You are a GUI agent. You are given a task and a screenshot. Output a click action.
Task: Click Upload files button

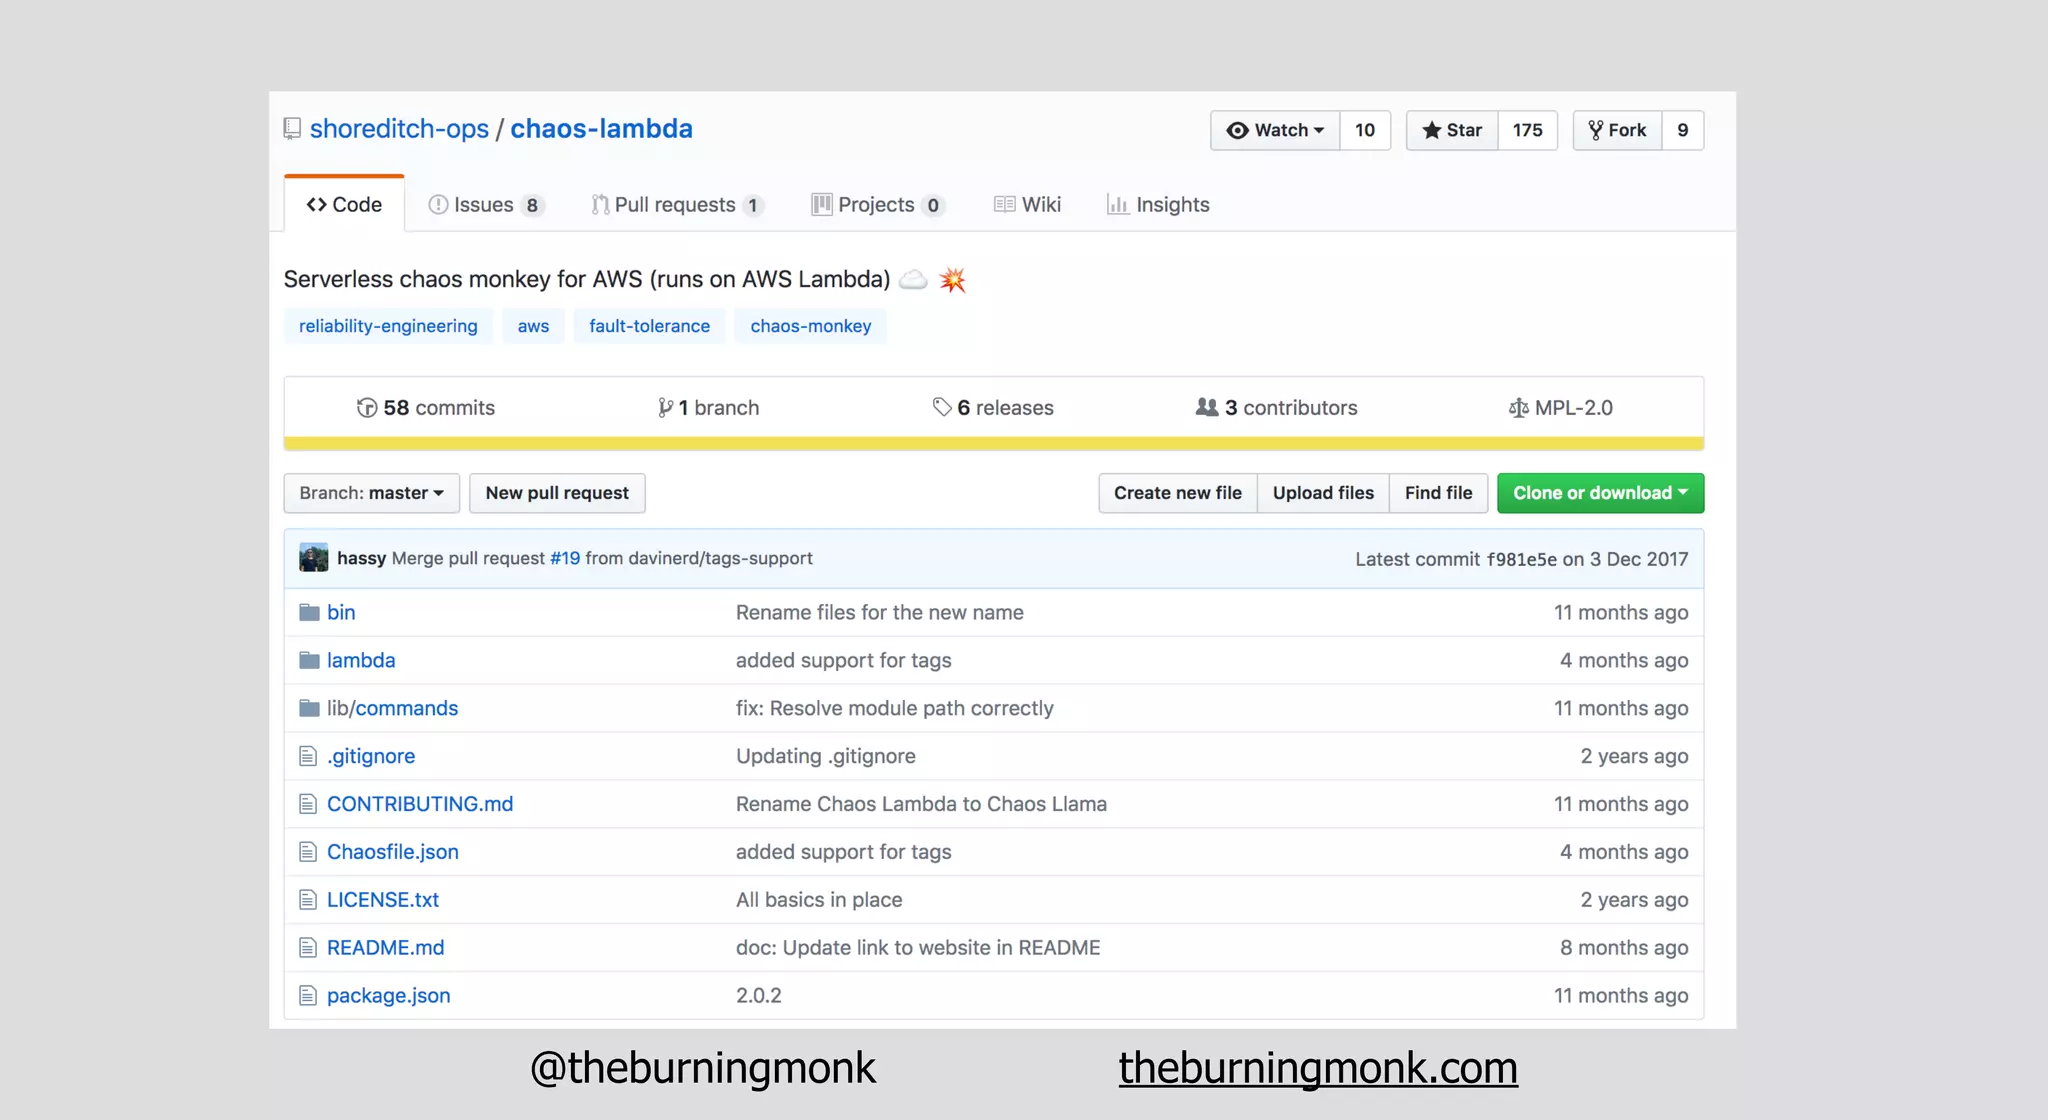pyautogui.click(x=1323, y=493)
